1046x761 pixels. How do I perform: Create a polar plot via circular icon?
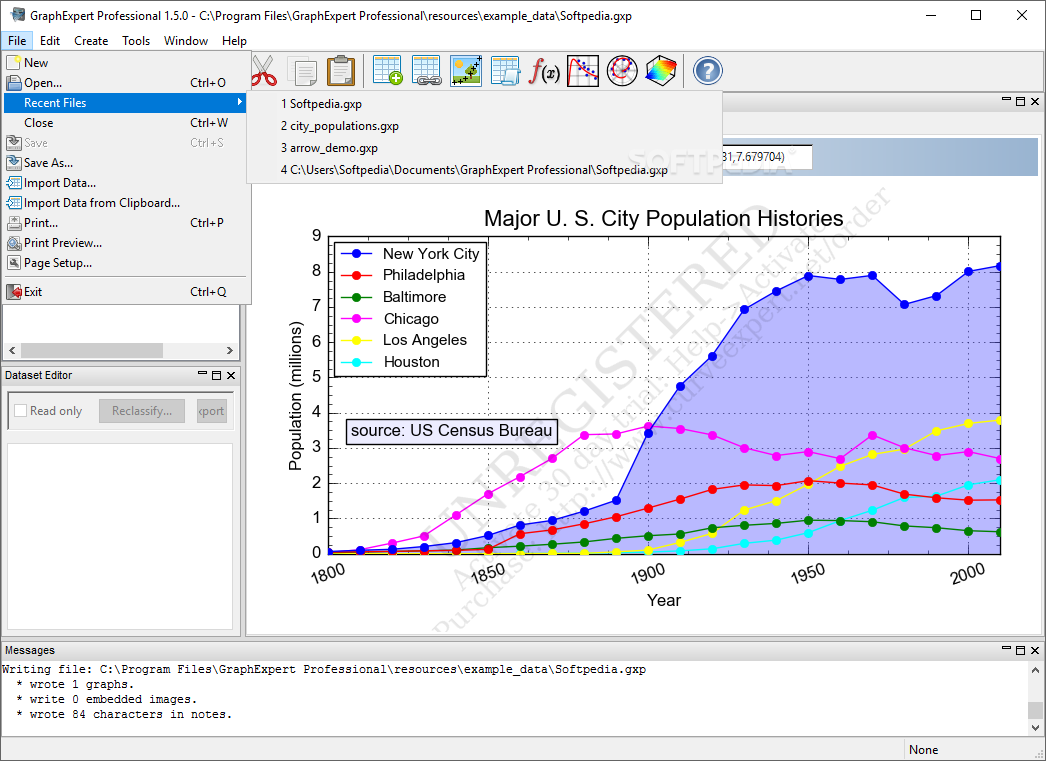click(x=622, y=71)
